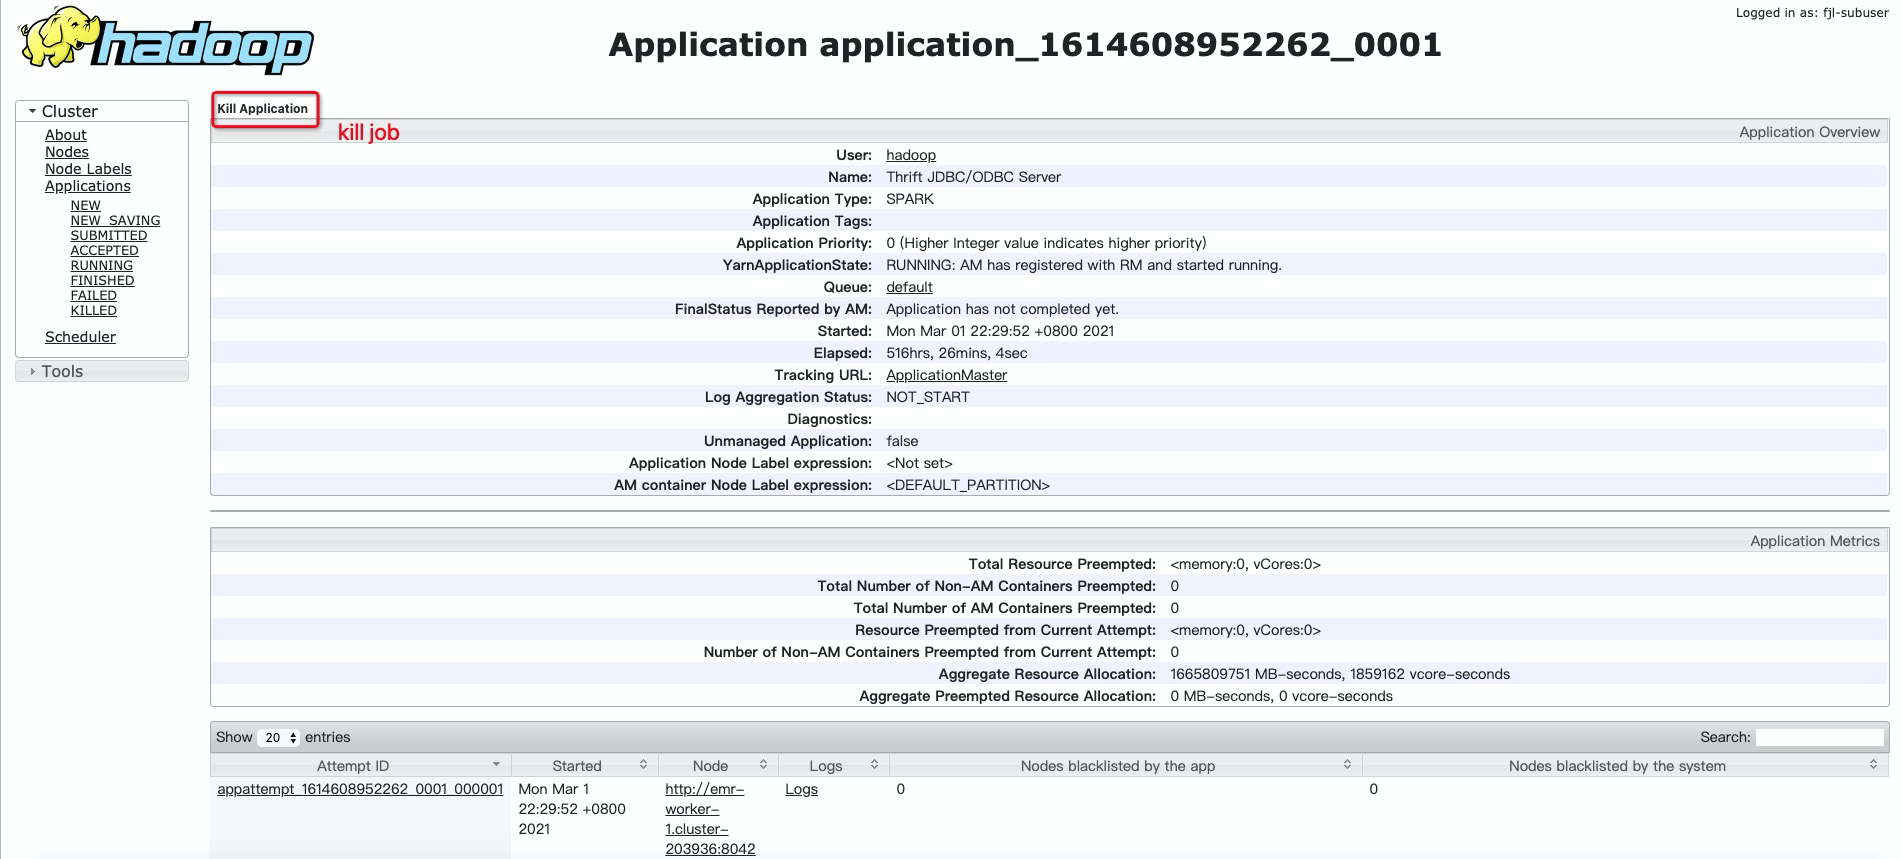
Task: Kill the running application
Action: [x=263, y=109]
